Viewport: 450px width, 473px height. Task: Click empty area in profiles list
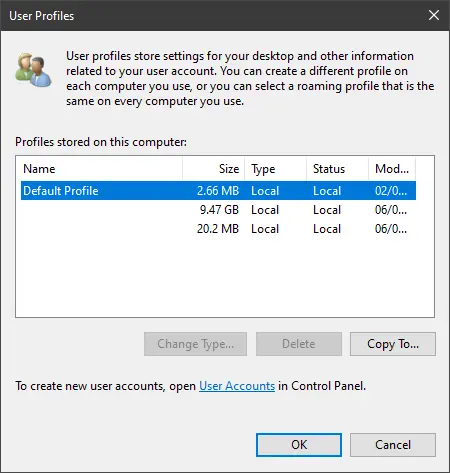tap(225, 277)
